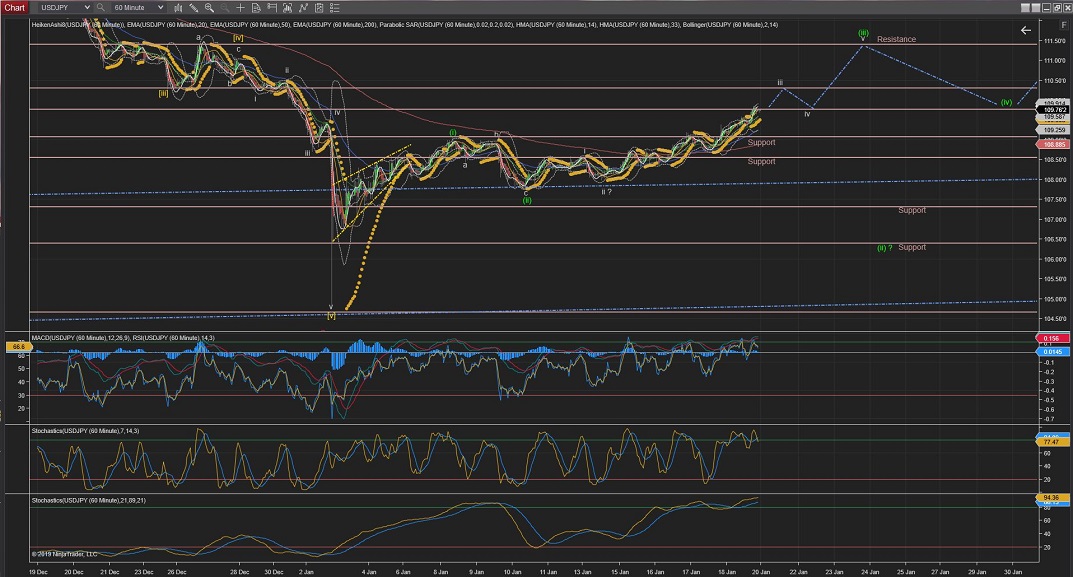Screen dimensions: 1073x577
Task: Toggle the Data Box display
Action: 256,7
